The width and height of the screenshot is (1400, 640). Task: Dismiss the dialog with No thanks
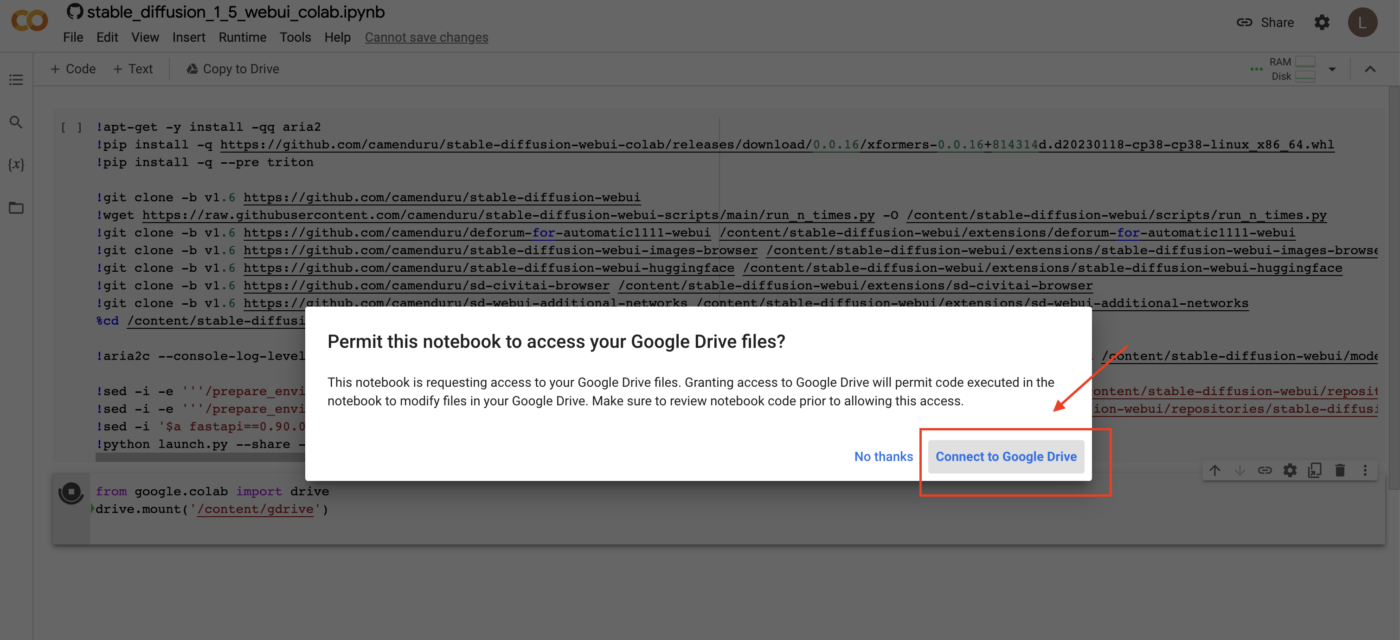(883, 456)
